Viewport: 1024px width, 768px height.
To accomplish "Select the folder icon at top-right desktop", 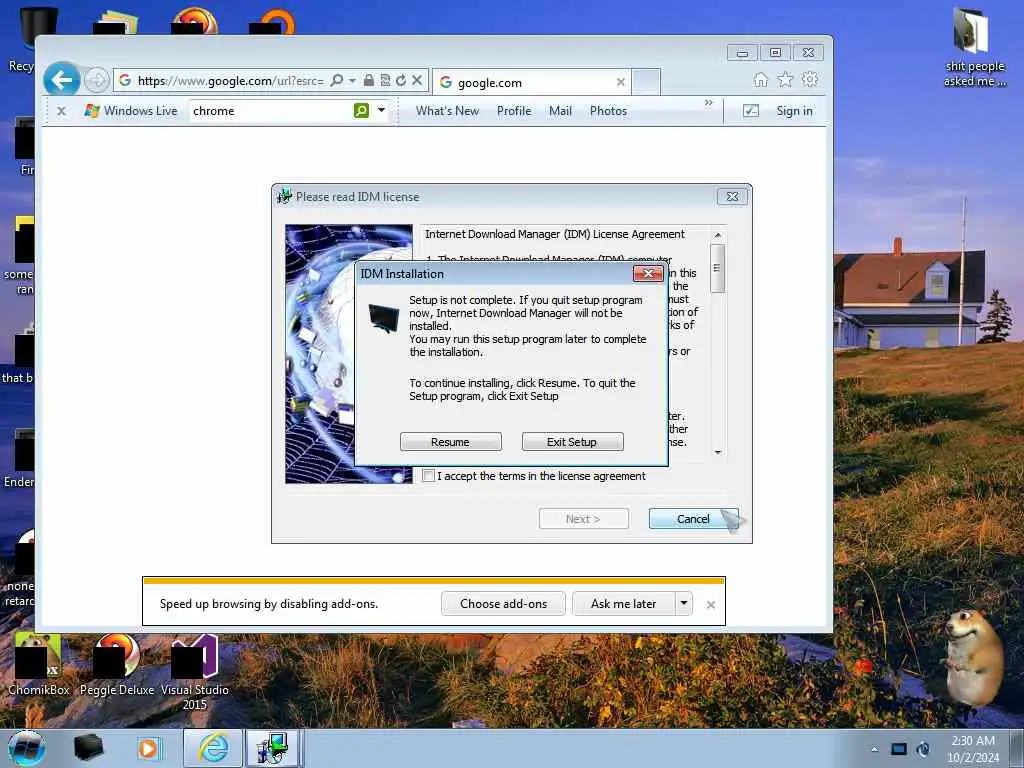I will (x=974, y=47).
